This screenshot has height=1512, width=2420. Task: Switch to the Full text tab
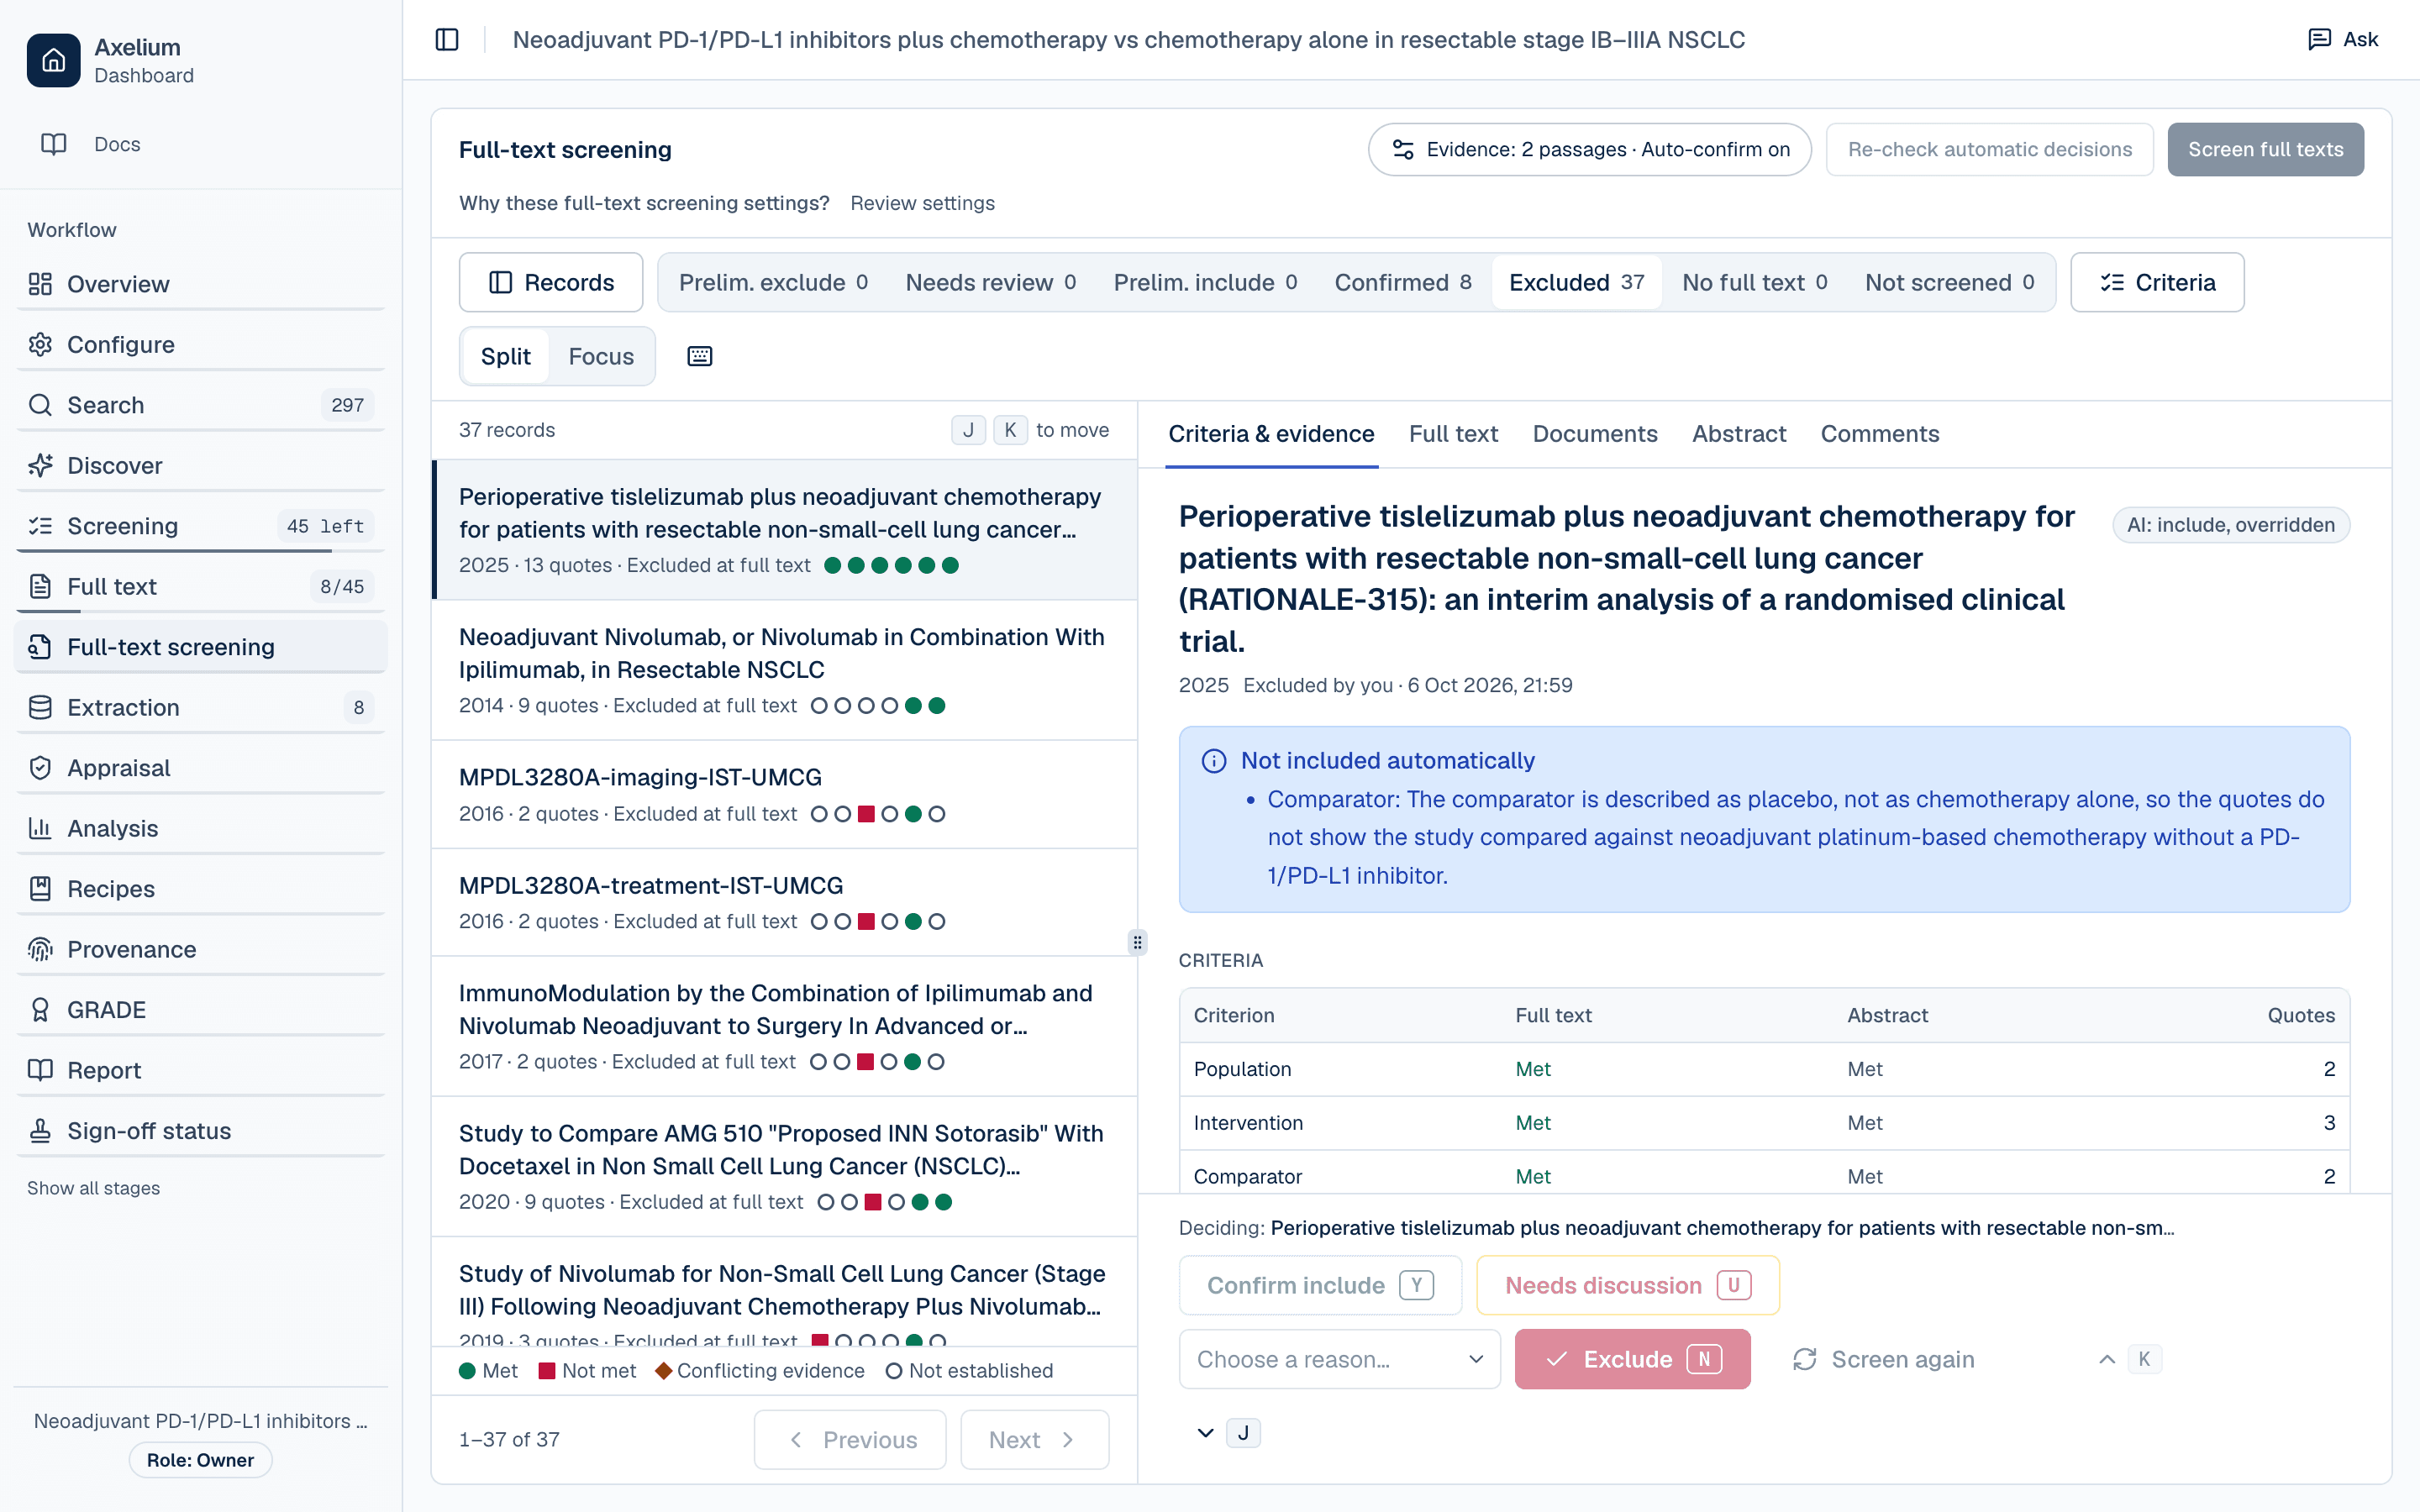point(1453,434)
